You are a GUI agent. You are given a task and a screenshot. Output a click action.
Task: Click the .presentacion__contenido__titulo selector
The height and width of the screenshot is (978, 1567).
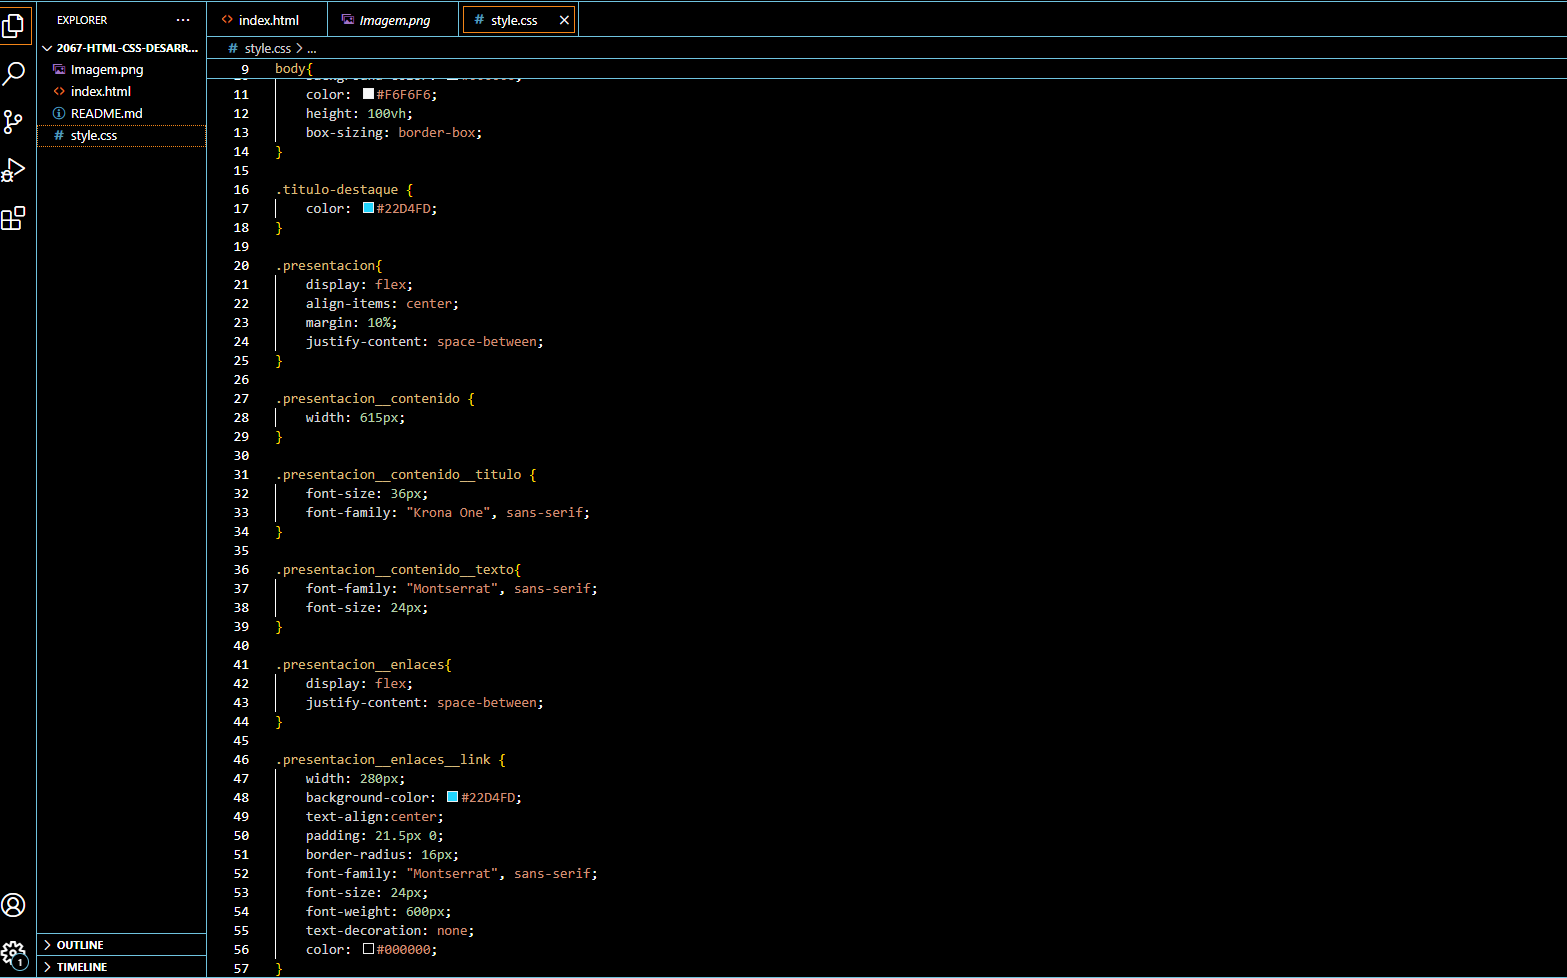click(x=398, y=474)
